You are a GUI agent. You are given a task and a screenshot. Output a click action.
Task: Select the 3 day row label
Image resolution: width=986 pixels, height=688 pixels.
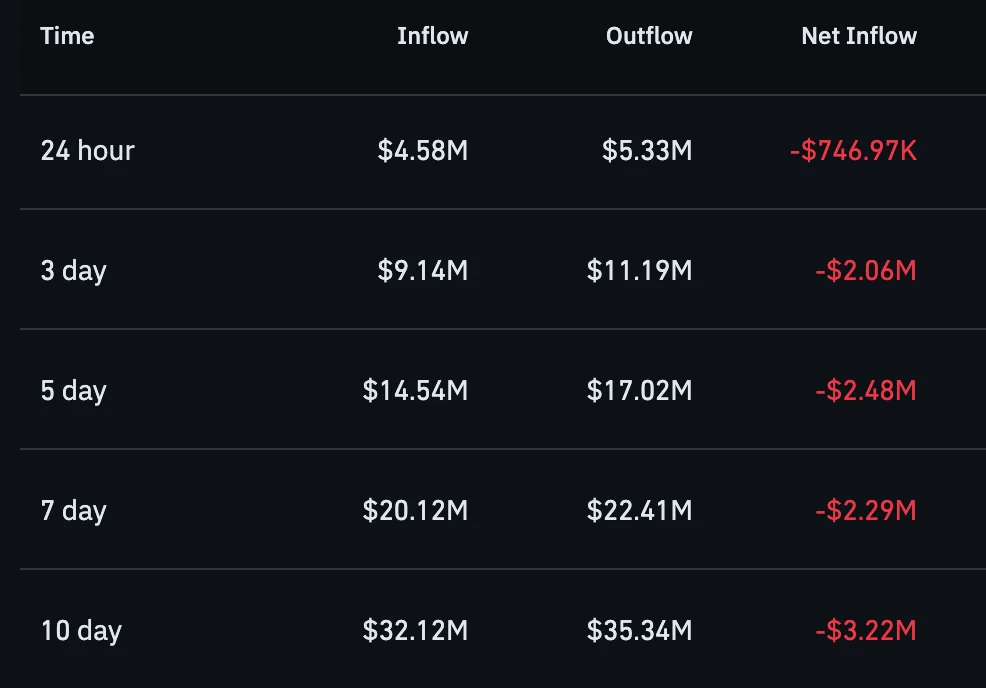click(x=74, y=271)
